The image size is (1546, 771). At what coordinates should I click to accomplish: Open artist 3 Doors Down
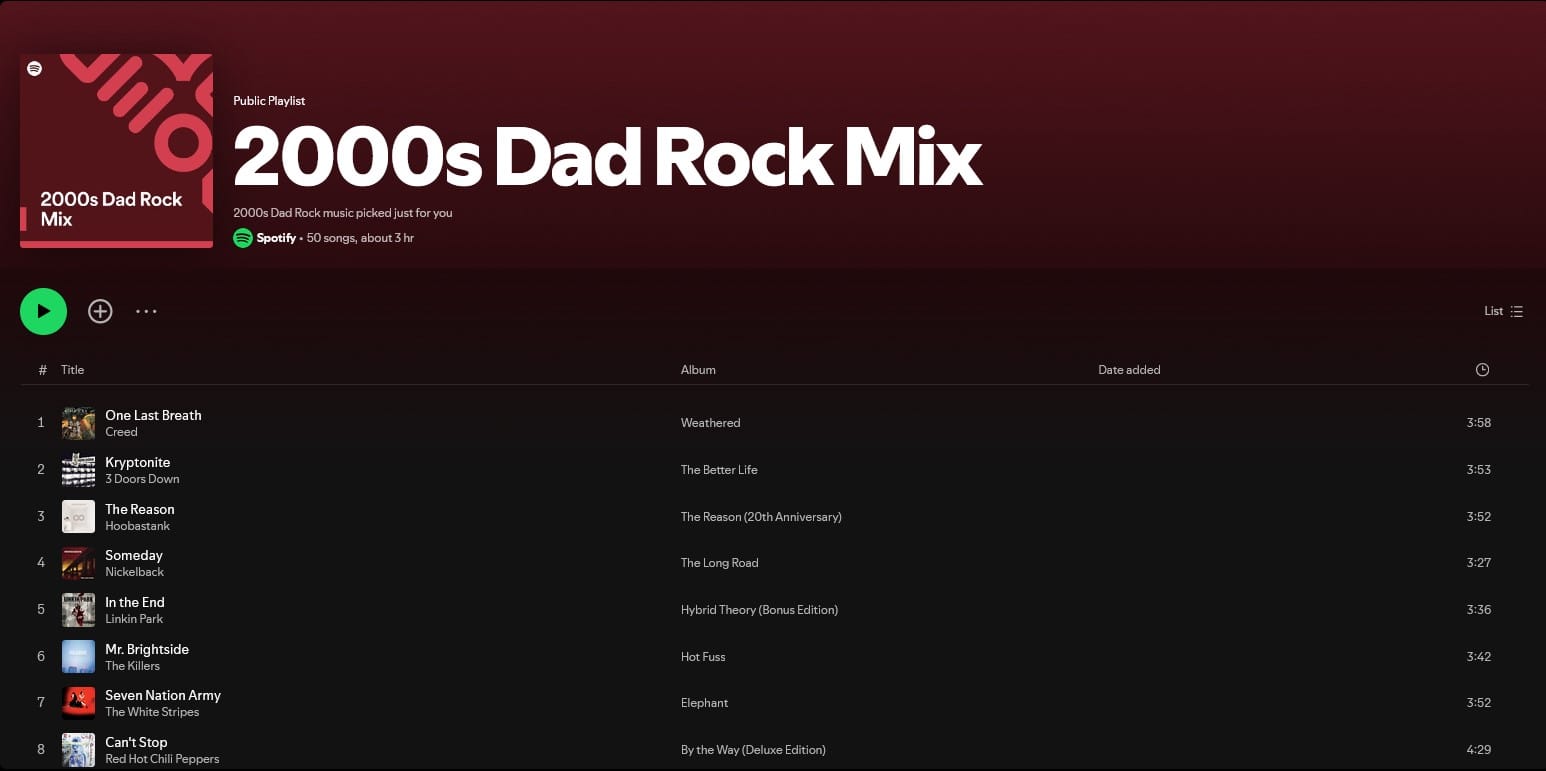click(142, 479)
